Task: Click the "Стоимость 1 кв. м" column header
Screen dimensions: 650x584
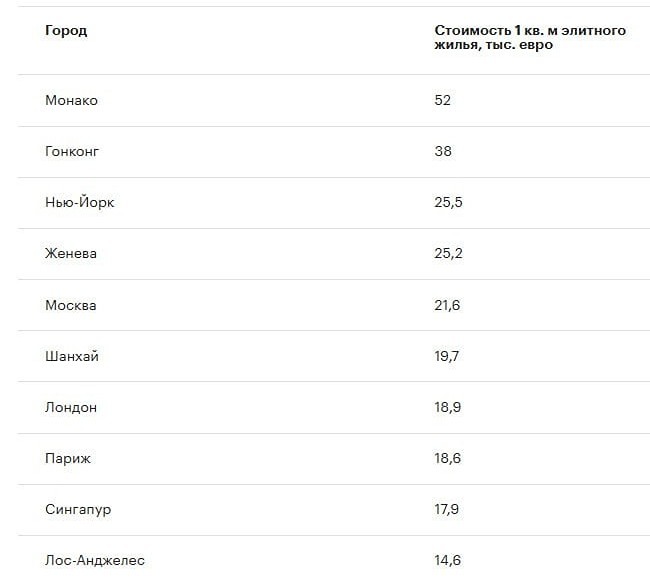Action: click(x=530, y=37)
